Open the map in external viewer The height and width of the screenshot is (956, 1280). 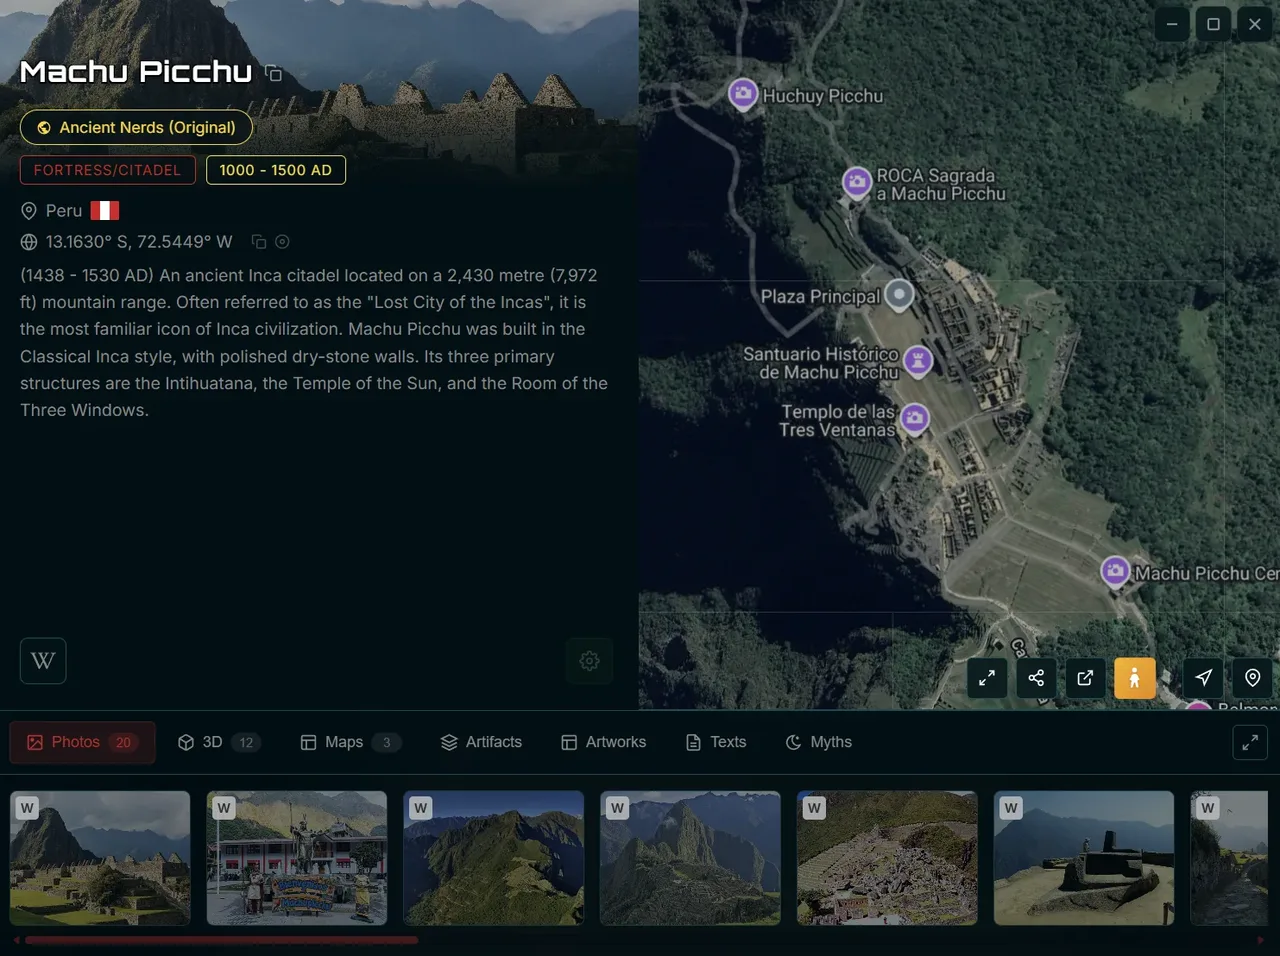(1085, 678)
